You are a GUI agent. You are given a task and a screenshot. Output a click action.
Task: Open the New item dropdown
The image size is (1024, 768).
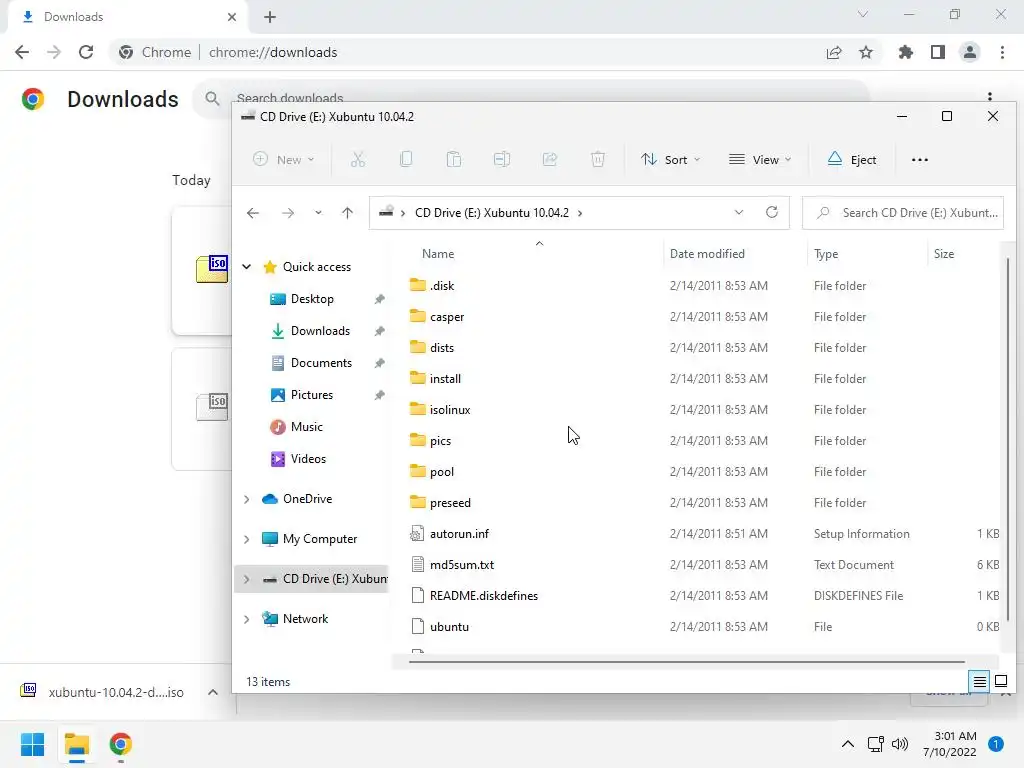283,159
